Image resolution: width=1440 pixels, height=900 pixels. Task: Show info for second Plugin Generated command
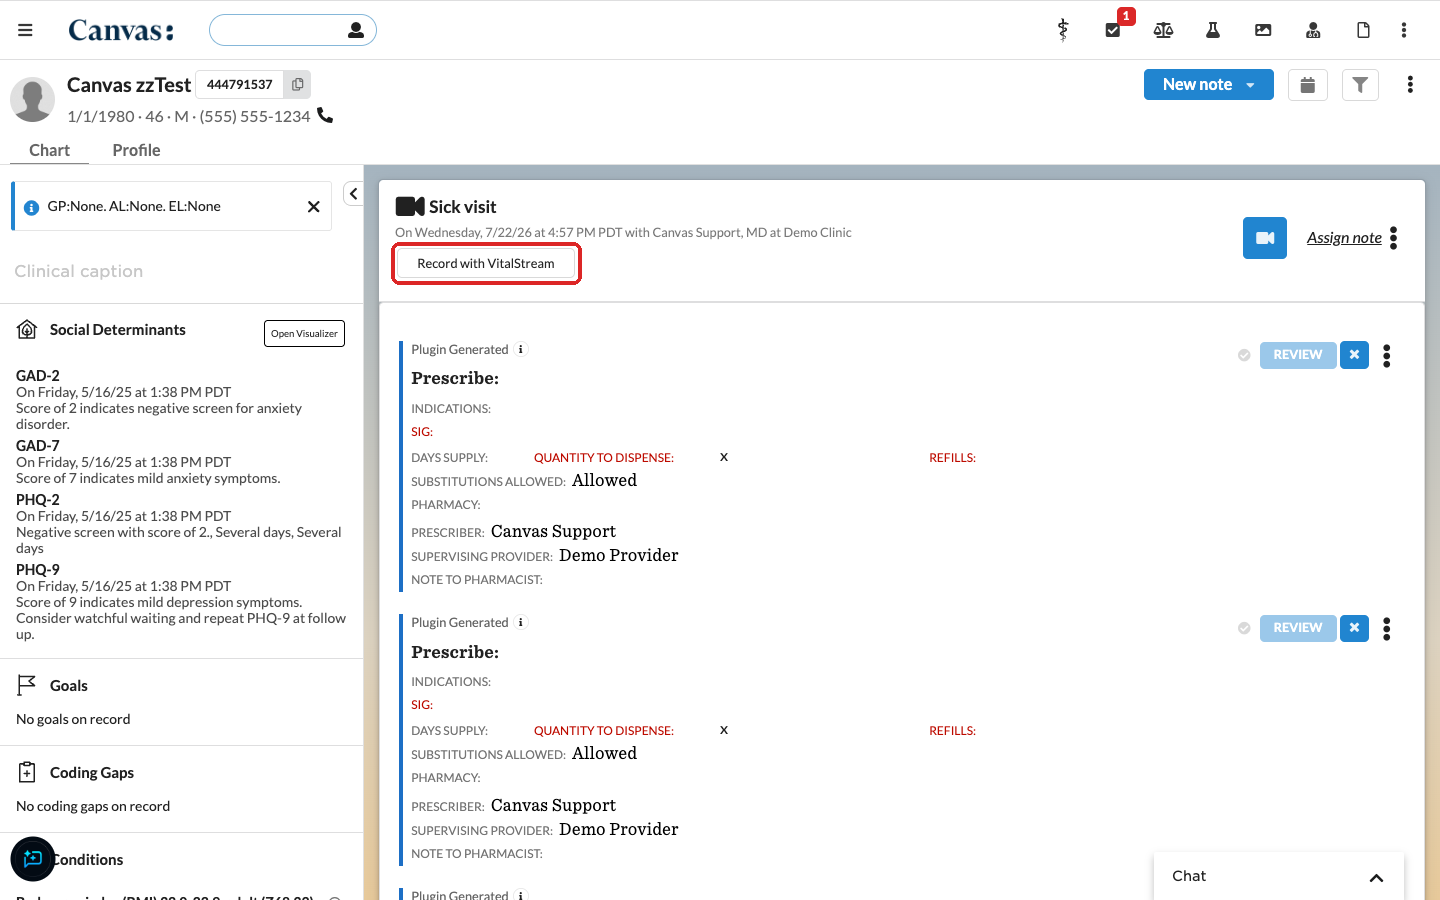(521, 622)
